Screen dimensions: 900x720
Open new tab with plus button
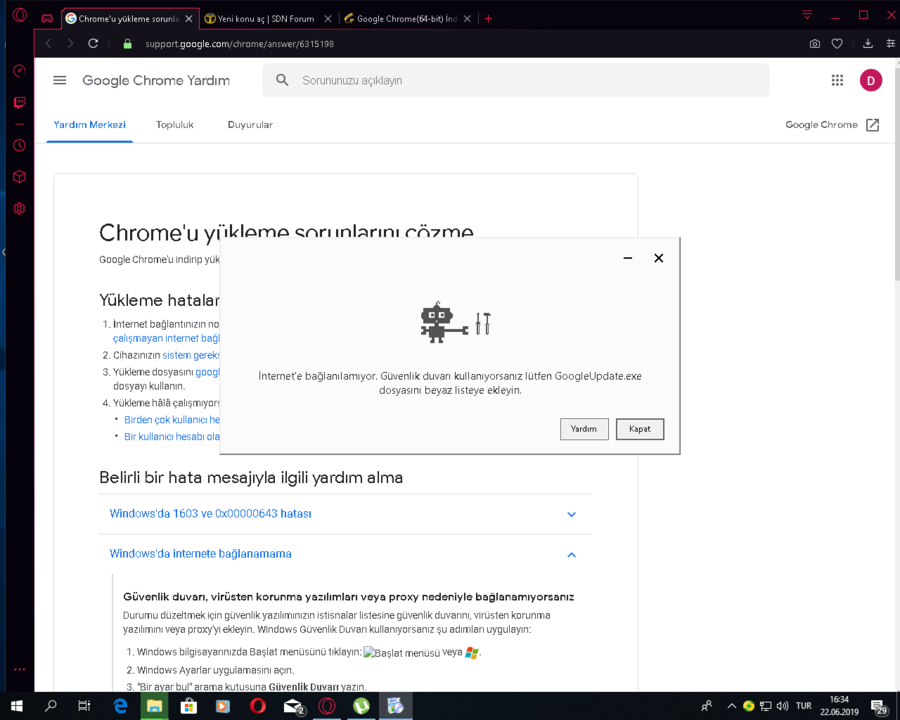click(x=488, y=19)
